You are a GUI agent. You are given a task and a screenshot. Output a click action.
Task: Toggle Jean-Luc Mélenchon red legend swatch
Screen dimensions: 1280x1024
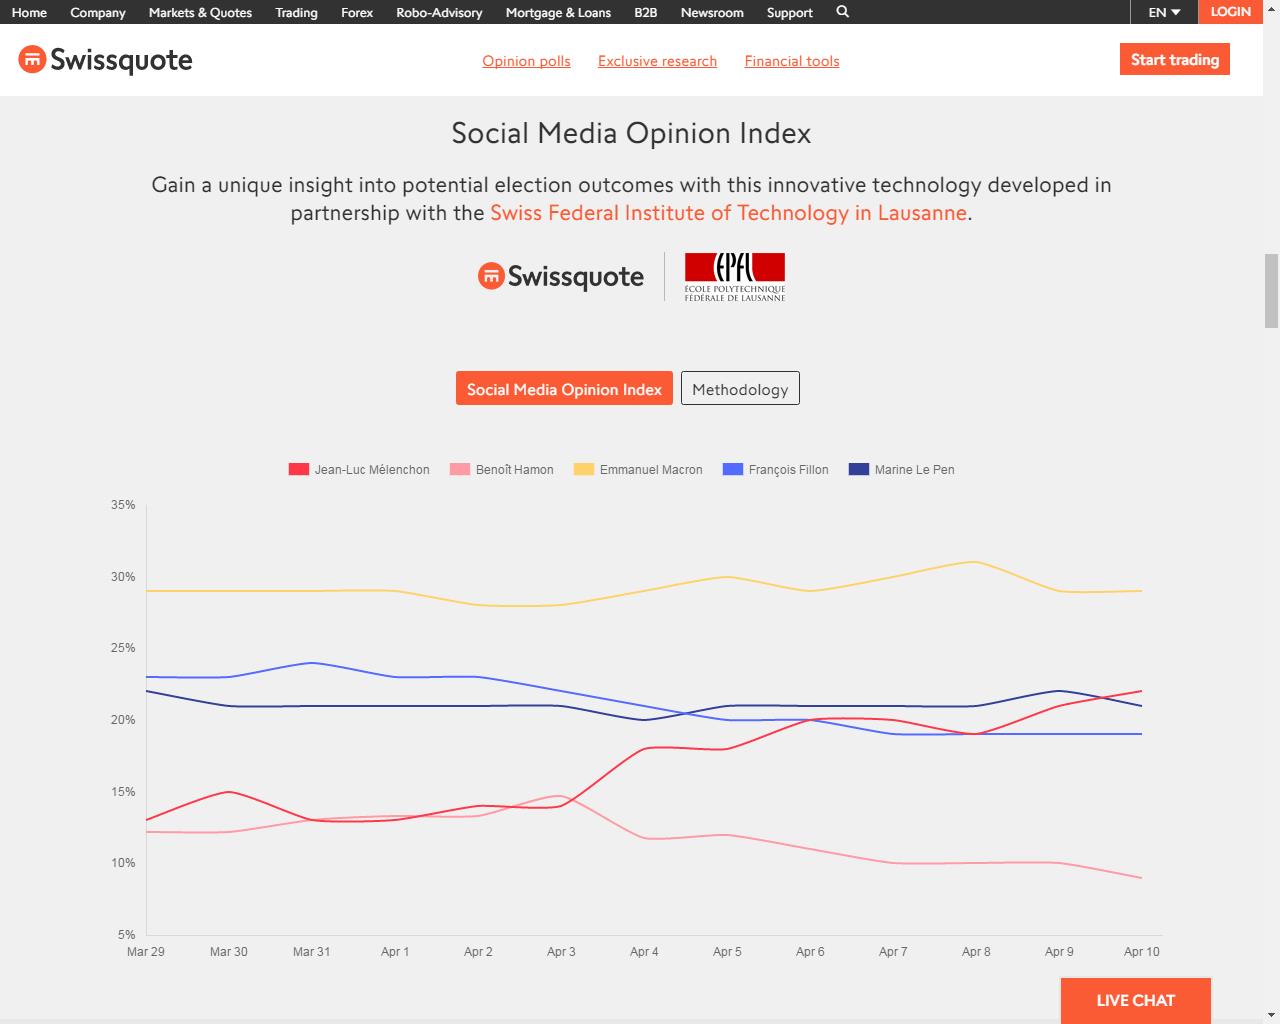pyautogui.click(x=298, y=469)
